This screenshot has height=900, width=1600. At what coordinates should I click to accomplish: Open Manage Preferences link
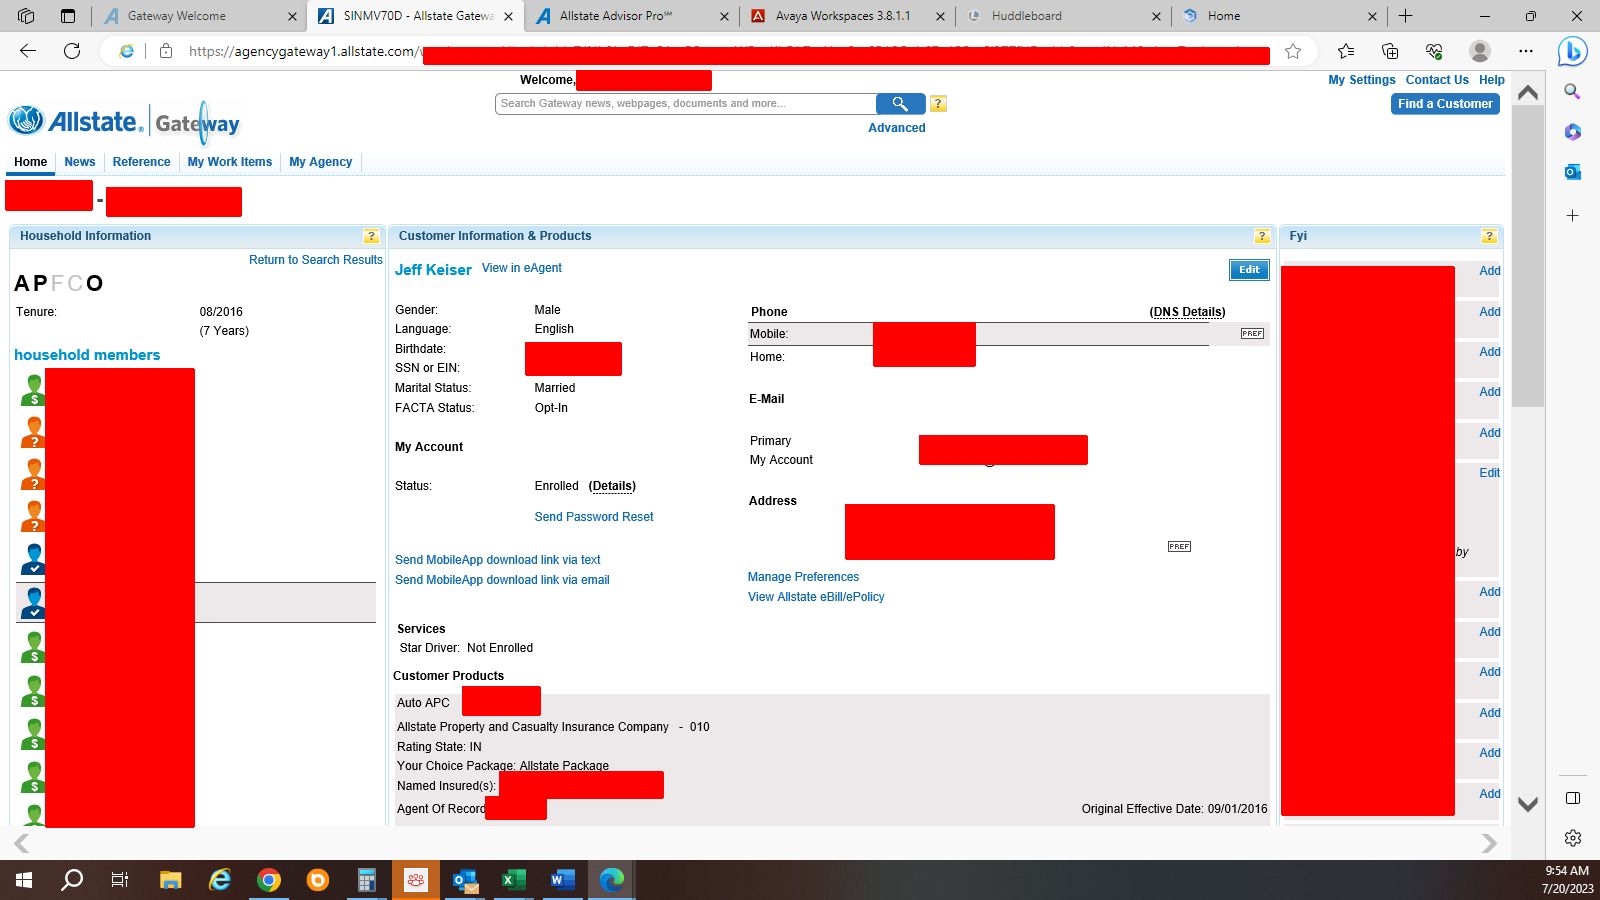(803, 577)
